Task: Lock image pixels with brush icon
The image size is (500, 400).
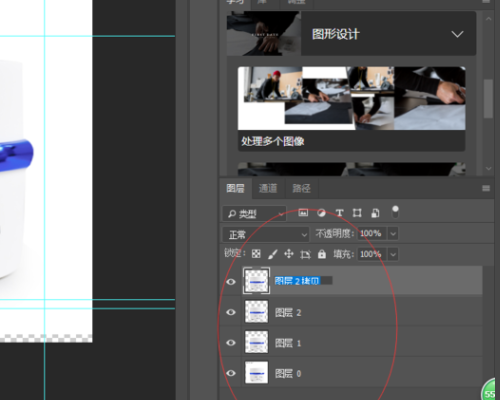Action: (272, 254)
